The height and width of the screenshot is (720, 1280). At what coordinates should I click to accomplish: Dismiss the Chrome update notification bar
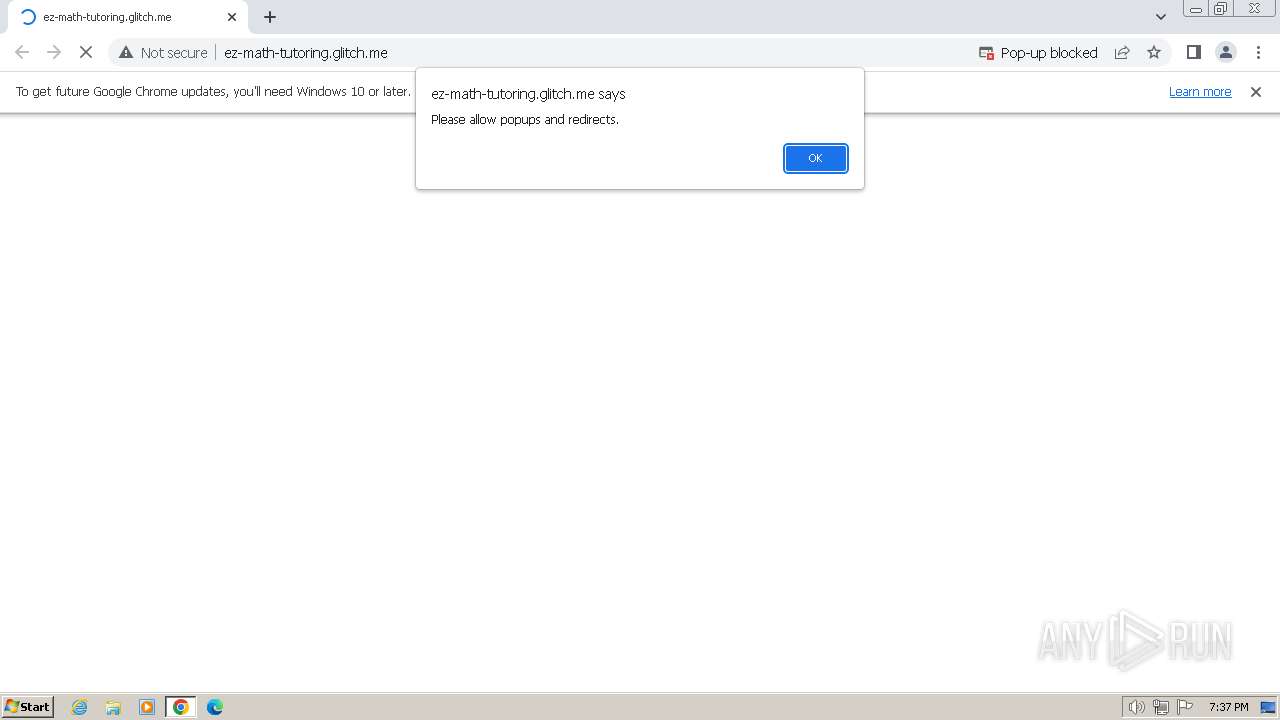pos(1256,92)
